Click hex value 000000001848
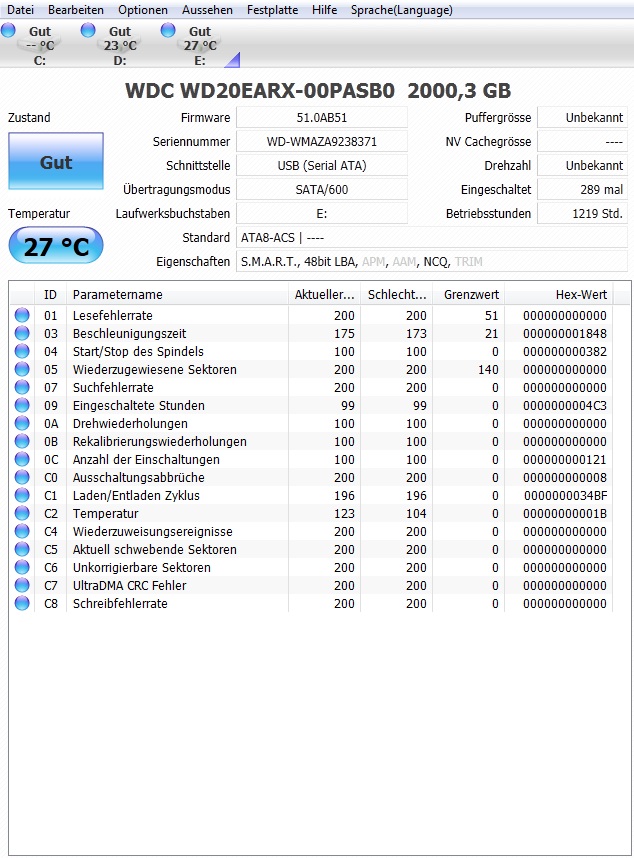Screen dimensions: 634x858 565,334
